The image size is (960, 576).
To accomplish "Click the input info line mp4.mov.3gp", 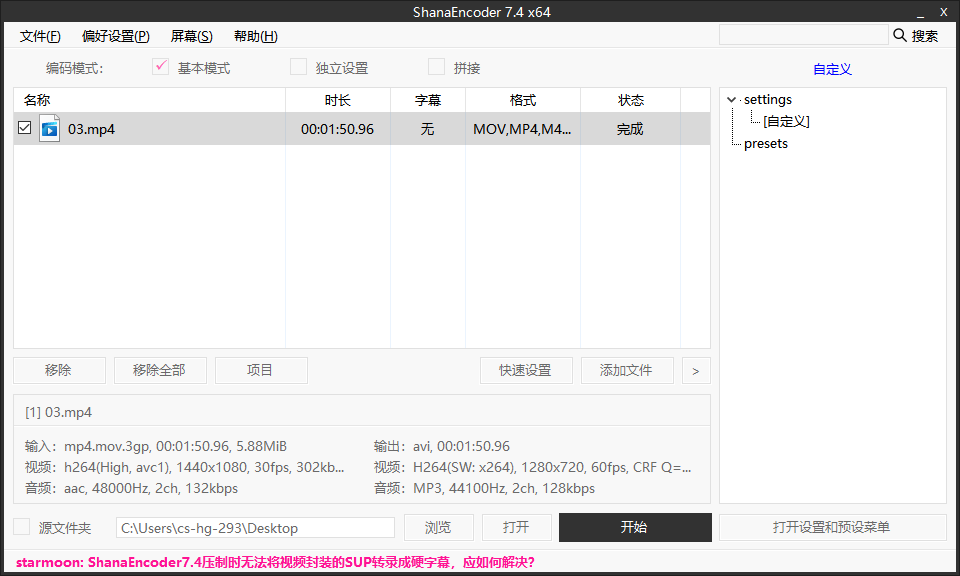I will 156,446.
